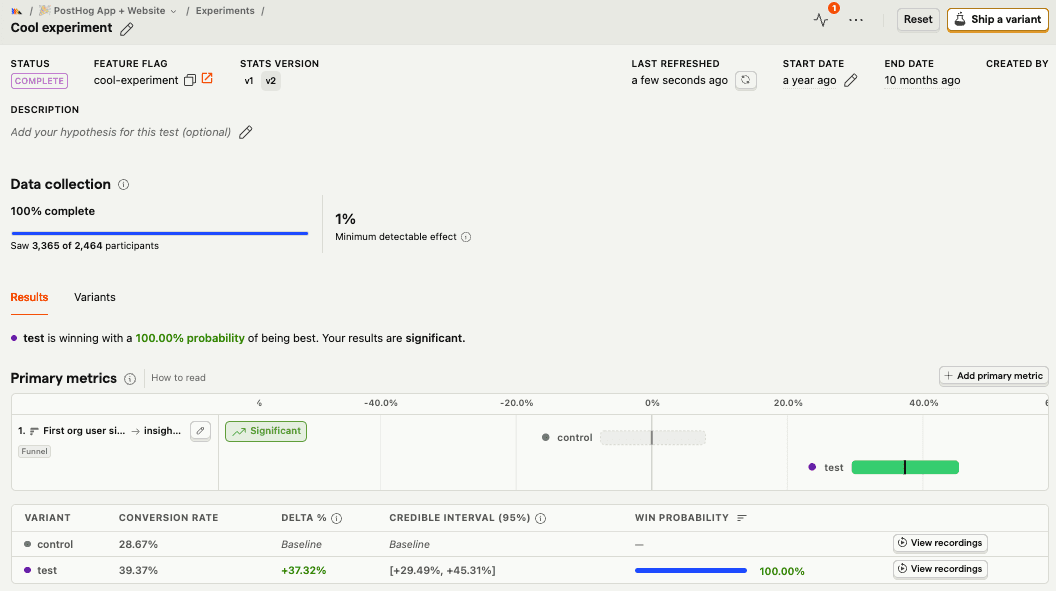The width and height of the screenshot is (1056, 591).
Task: Click the data collection progress bar
Action: click(x=160, y=234)
